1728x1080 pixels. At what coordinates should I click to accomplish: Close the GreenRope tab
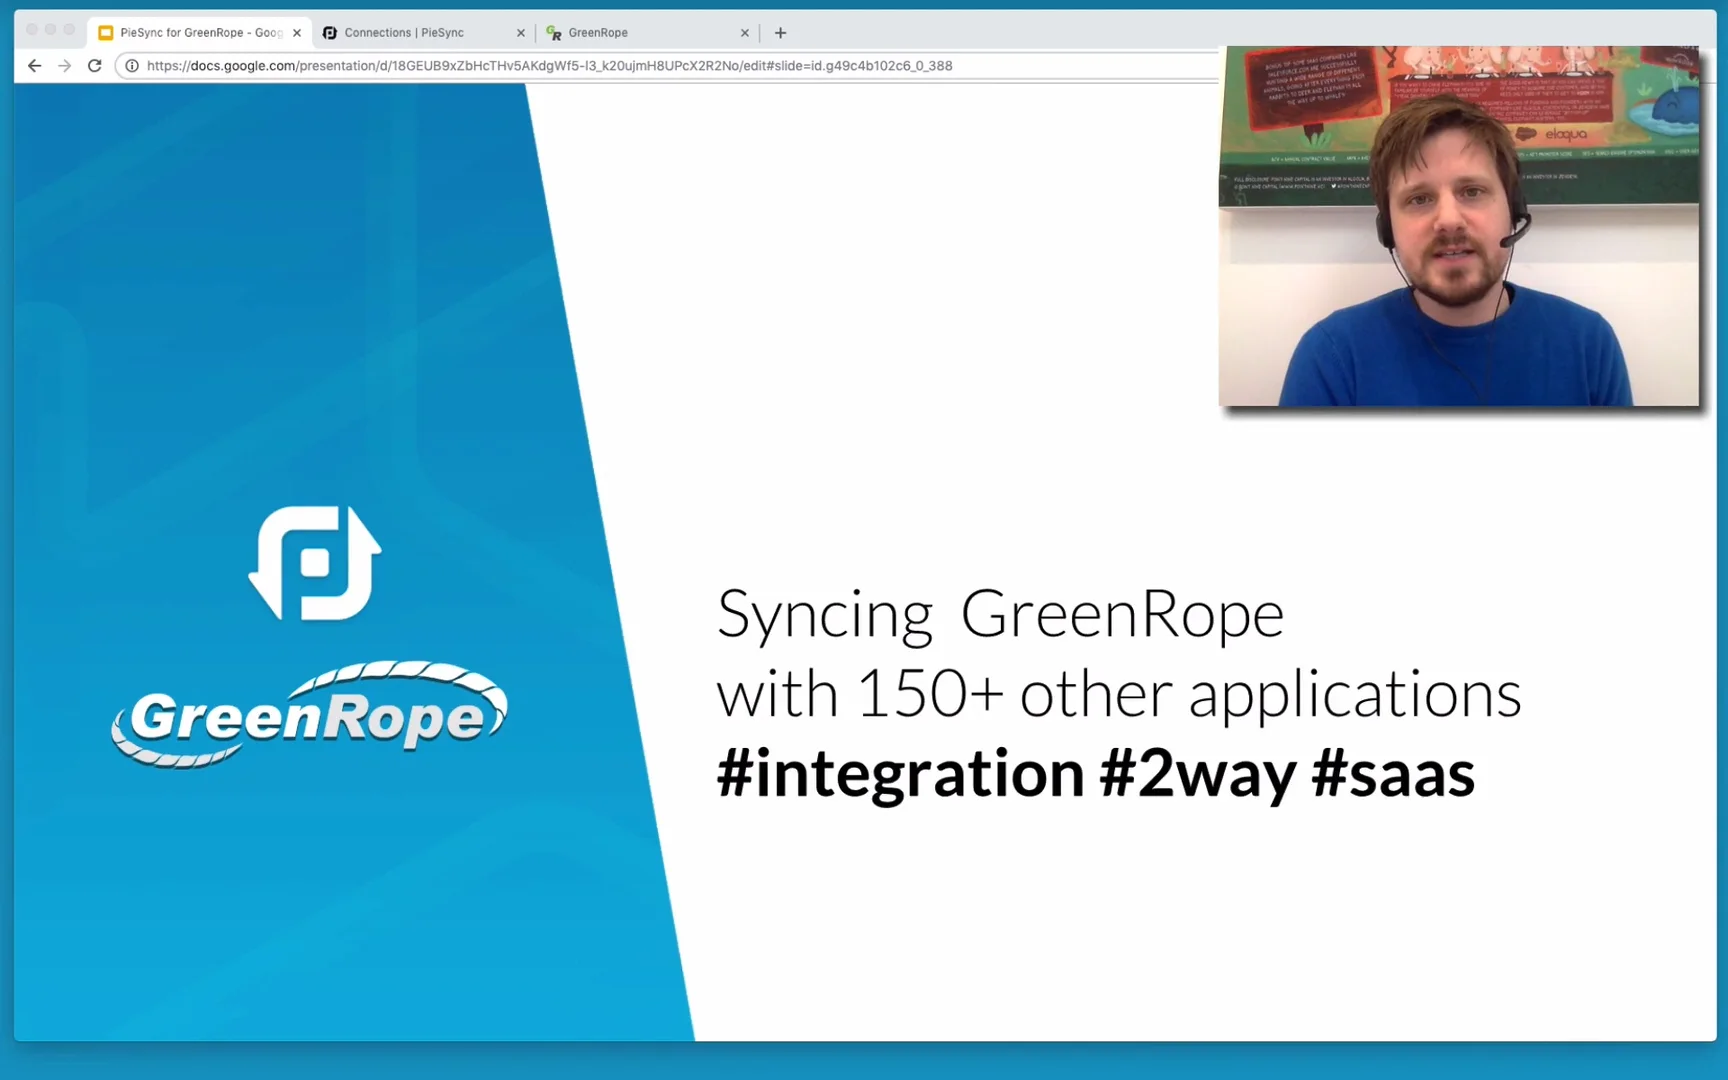pyautogui.click(x=744, y=32)
